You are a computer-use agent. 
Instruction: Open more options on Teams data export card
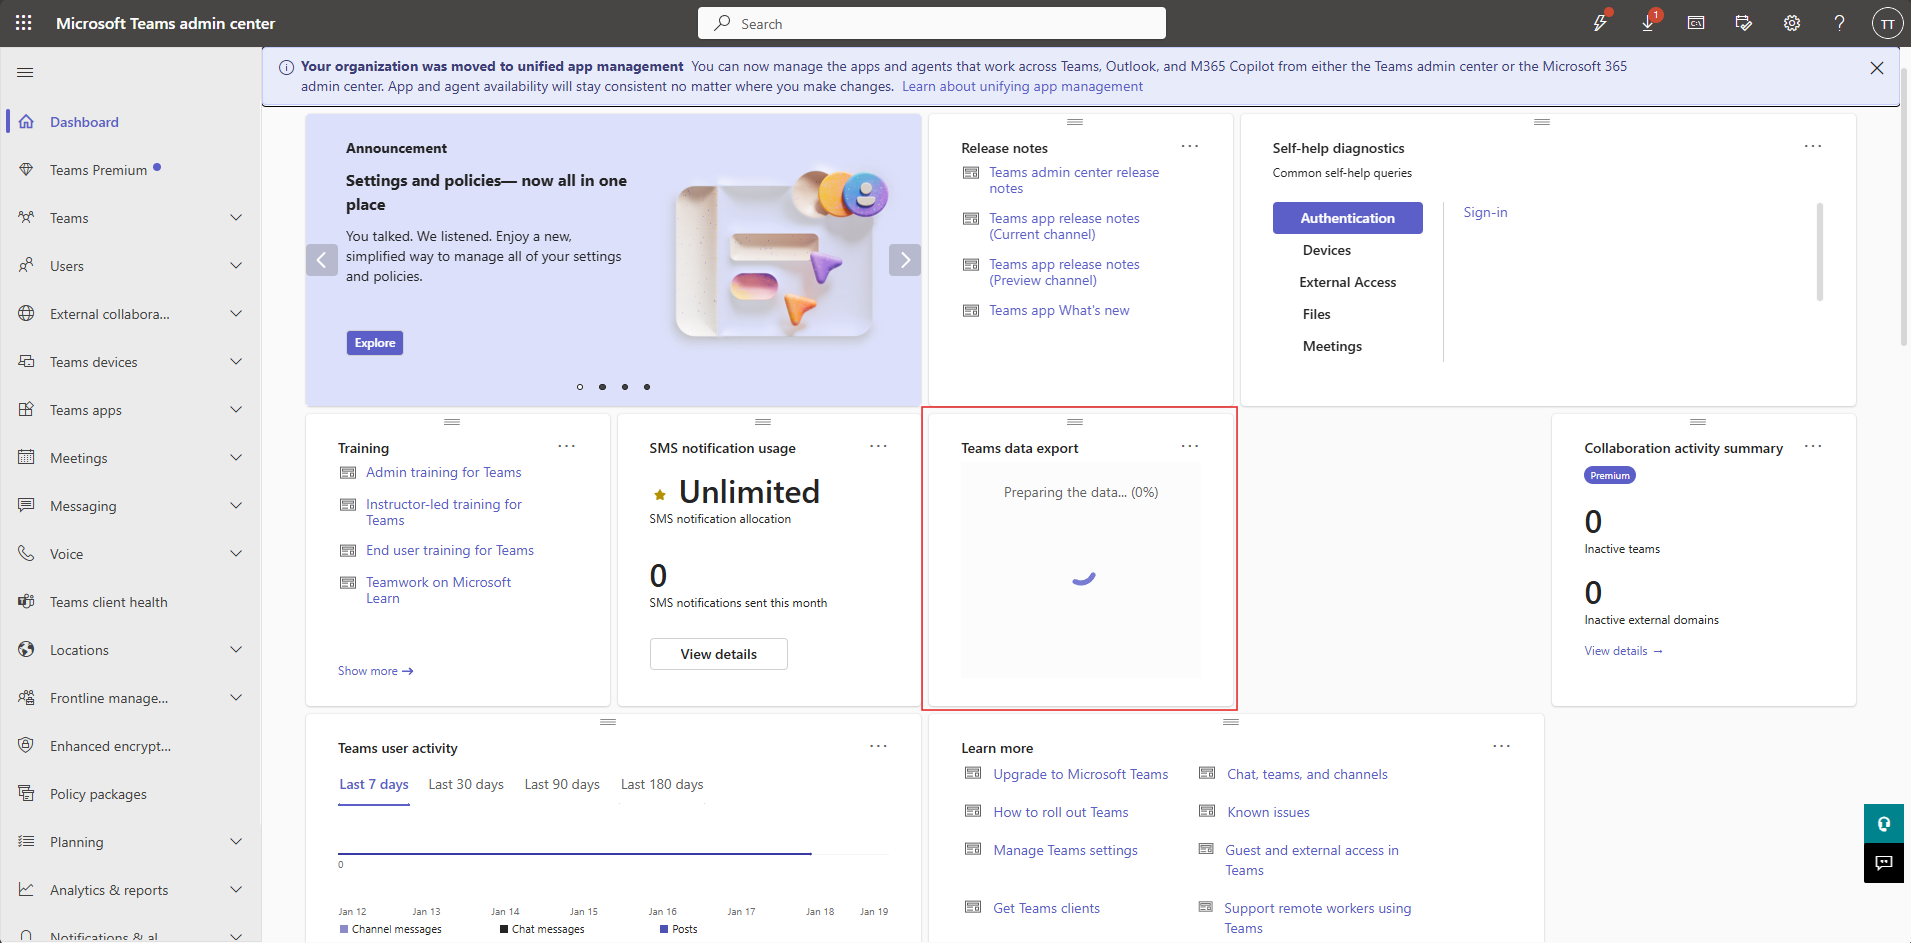1189,446
